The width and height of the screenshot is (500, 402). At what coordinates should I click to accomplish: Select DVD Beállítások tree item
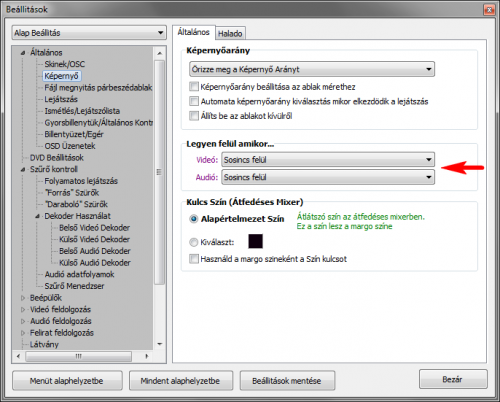[57, 158]
